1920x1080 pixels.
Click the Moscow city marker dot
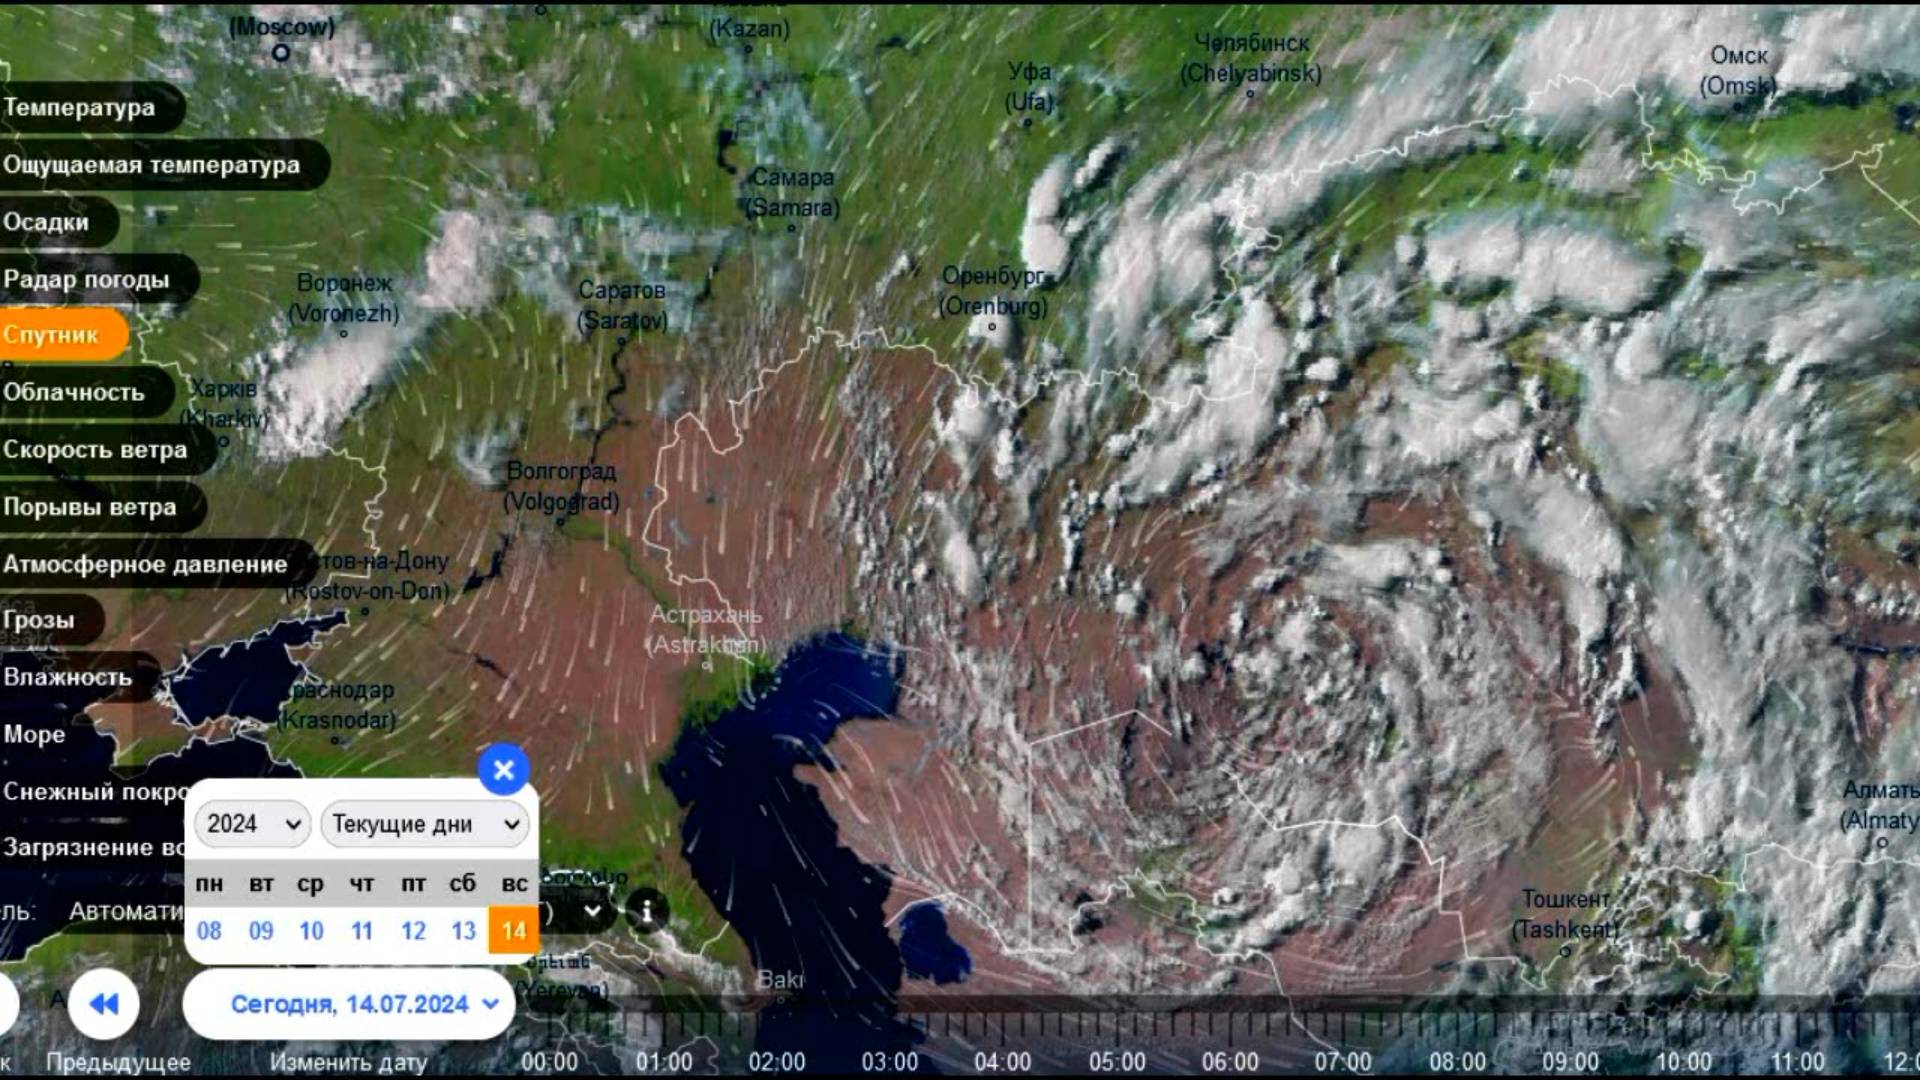point(281,52)
